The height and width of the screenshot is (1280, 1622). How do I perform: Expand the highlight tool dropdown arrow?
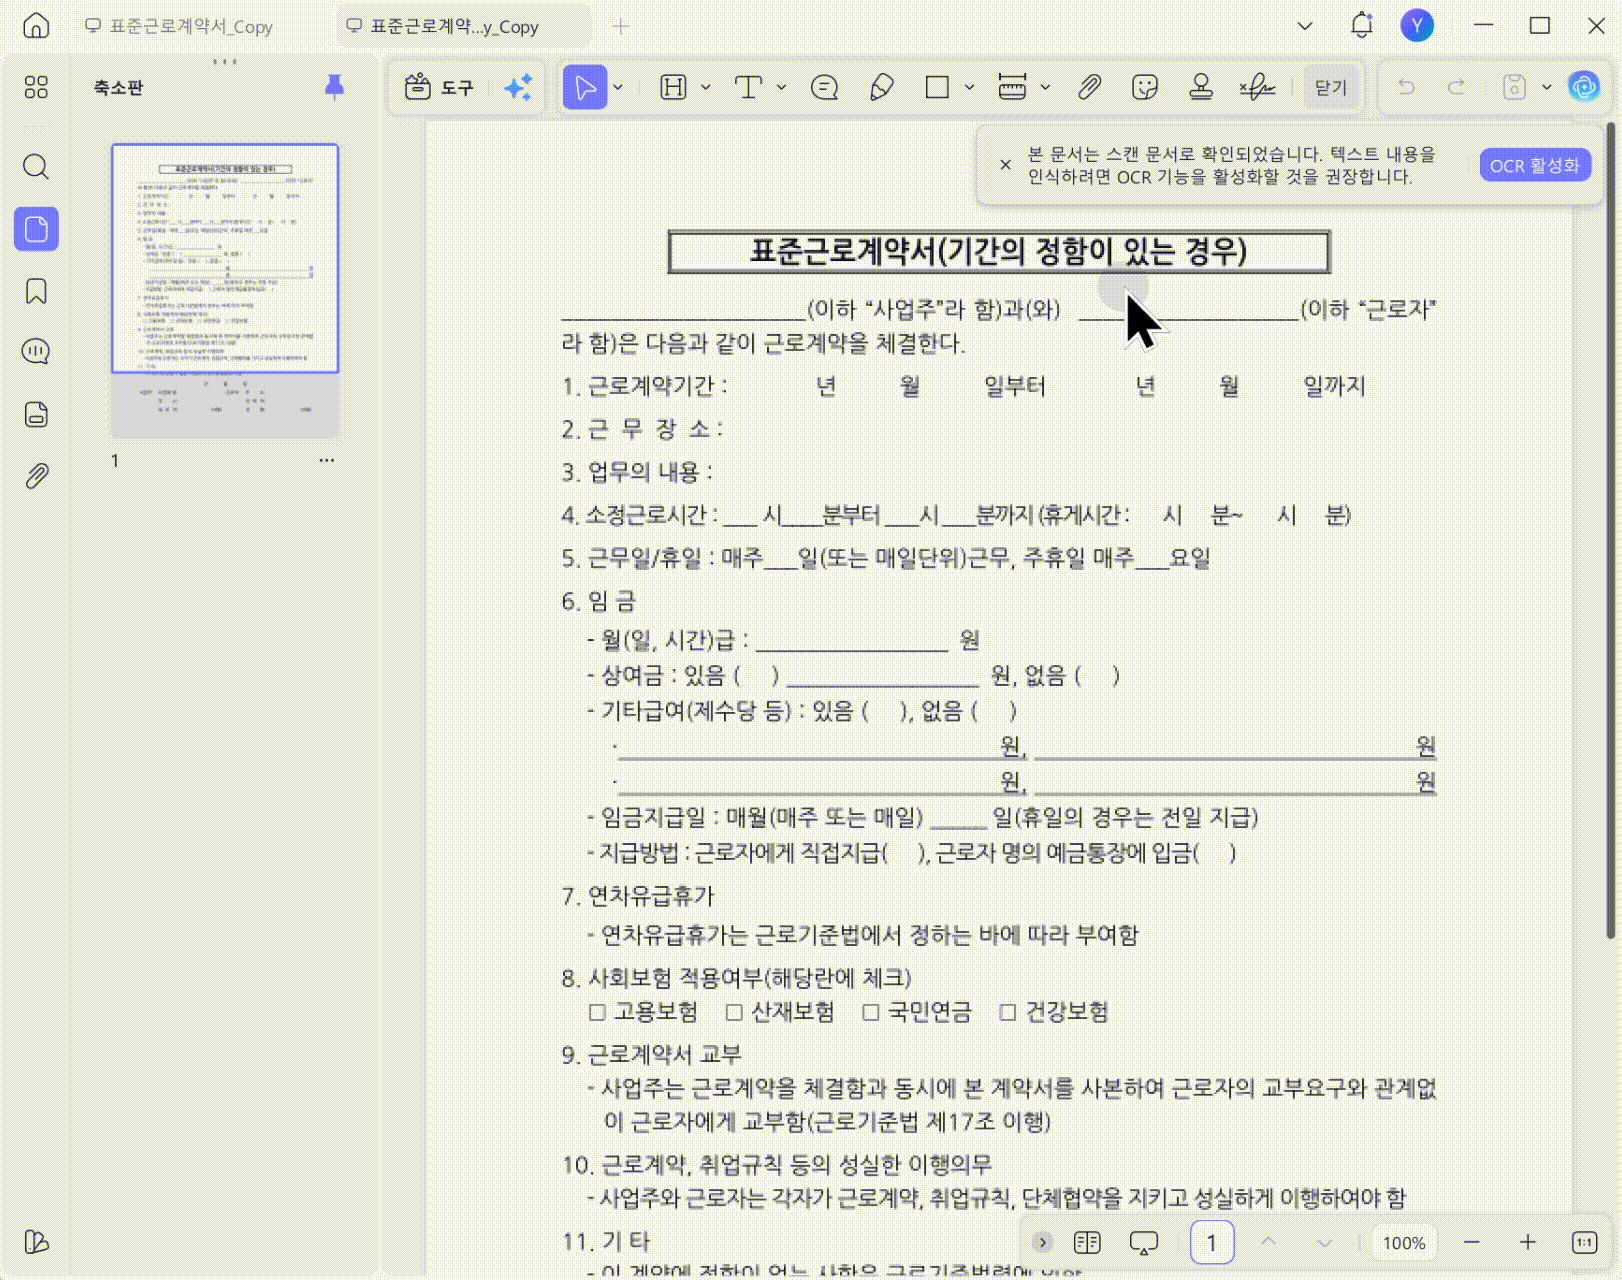(x=706, y=88)
